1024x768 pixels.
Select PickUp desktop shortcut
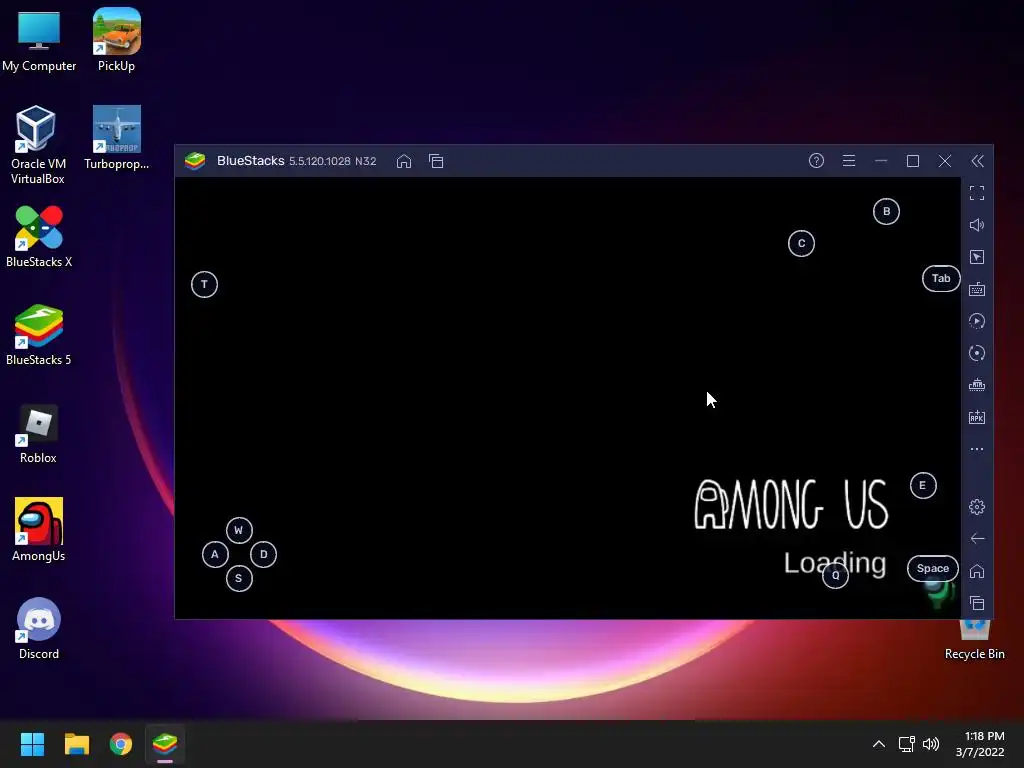(x=116, y=40)
